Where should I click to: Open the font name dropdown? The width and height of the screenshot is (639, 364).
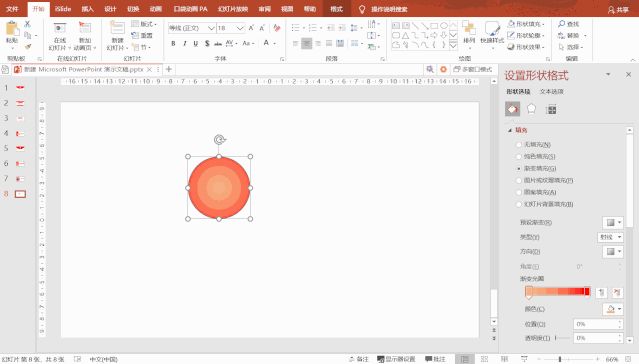point(211,28)
